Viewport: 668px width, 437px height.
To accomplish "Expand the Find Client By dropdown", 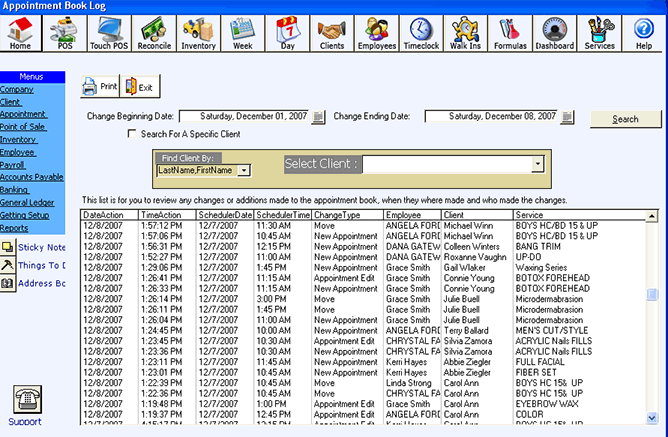I will pyautogui.click(x=244, y=170).
